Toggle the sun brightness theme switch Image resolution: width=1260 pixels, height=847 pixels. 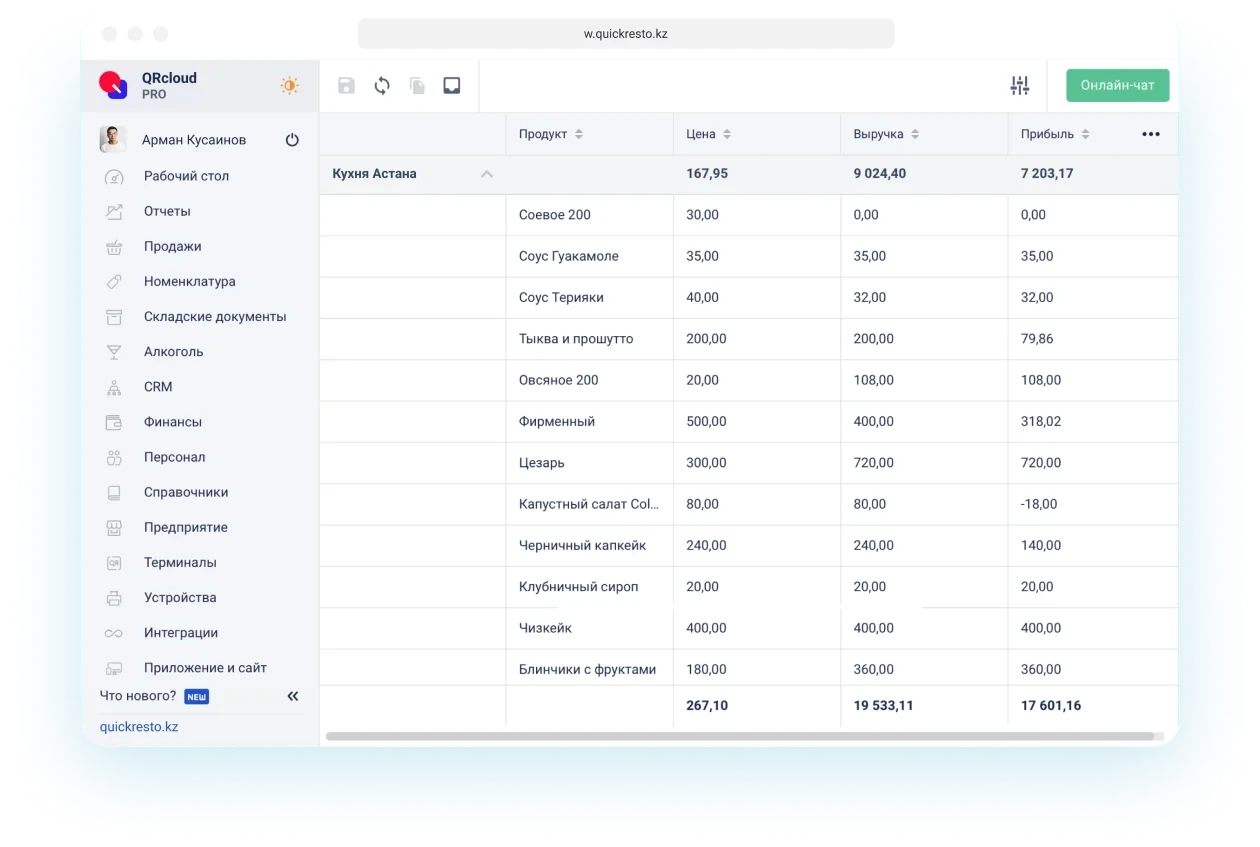click(x=289, y=86)
